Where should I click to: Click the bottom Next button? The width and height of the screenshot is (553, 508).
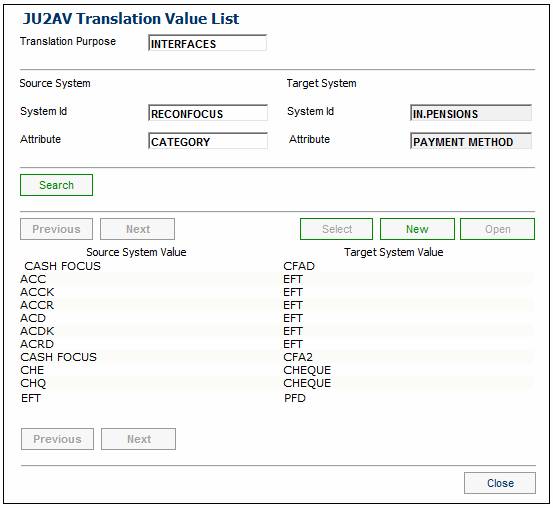[x=139, y=439]
